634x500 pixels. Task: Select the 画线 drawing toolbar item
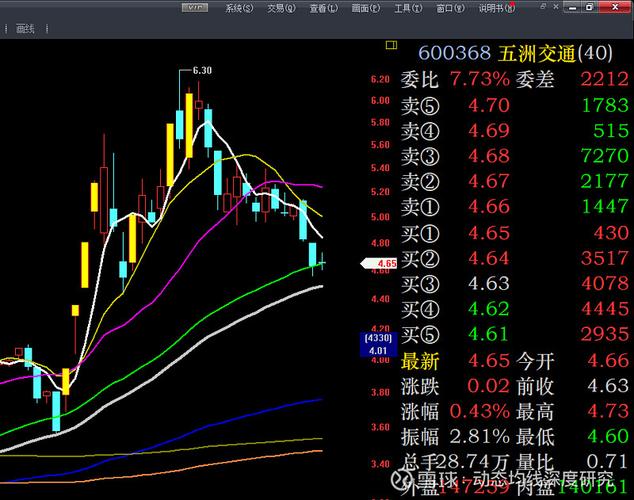[x=25, y=28]
